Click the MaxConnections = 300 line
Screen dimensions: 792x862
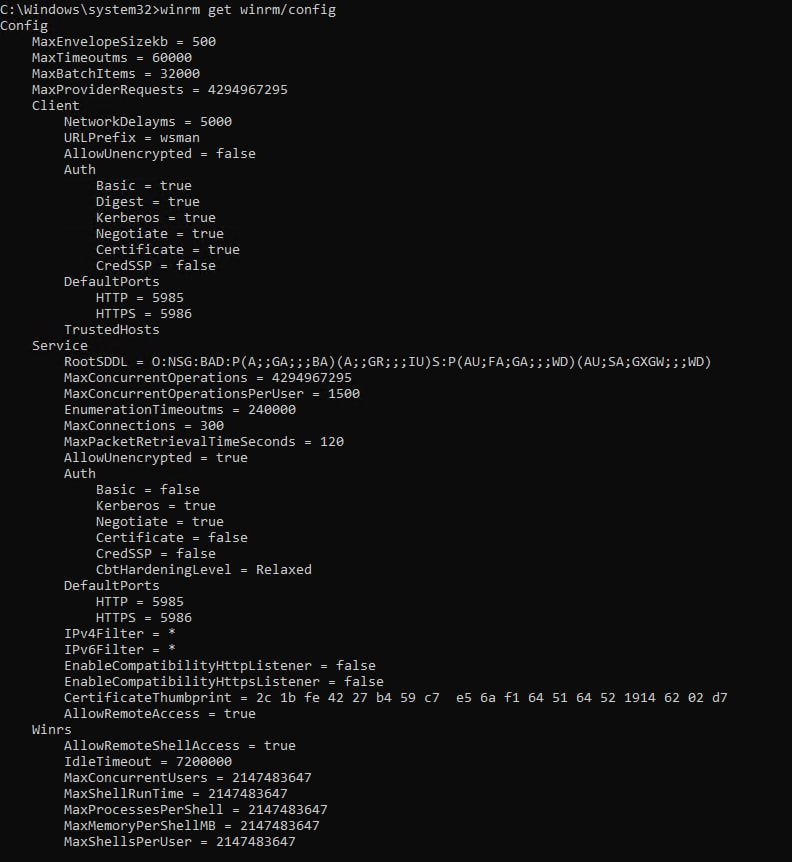[x=144, y=426]
